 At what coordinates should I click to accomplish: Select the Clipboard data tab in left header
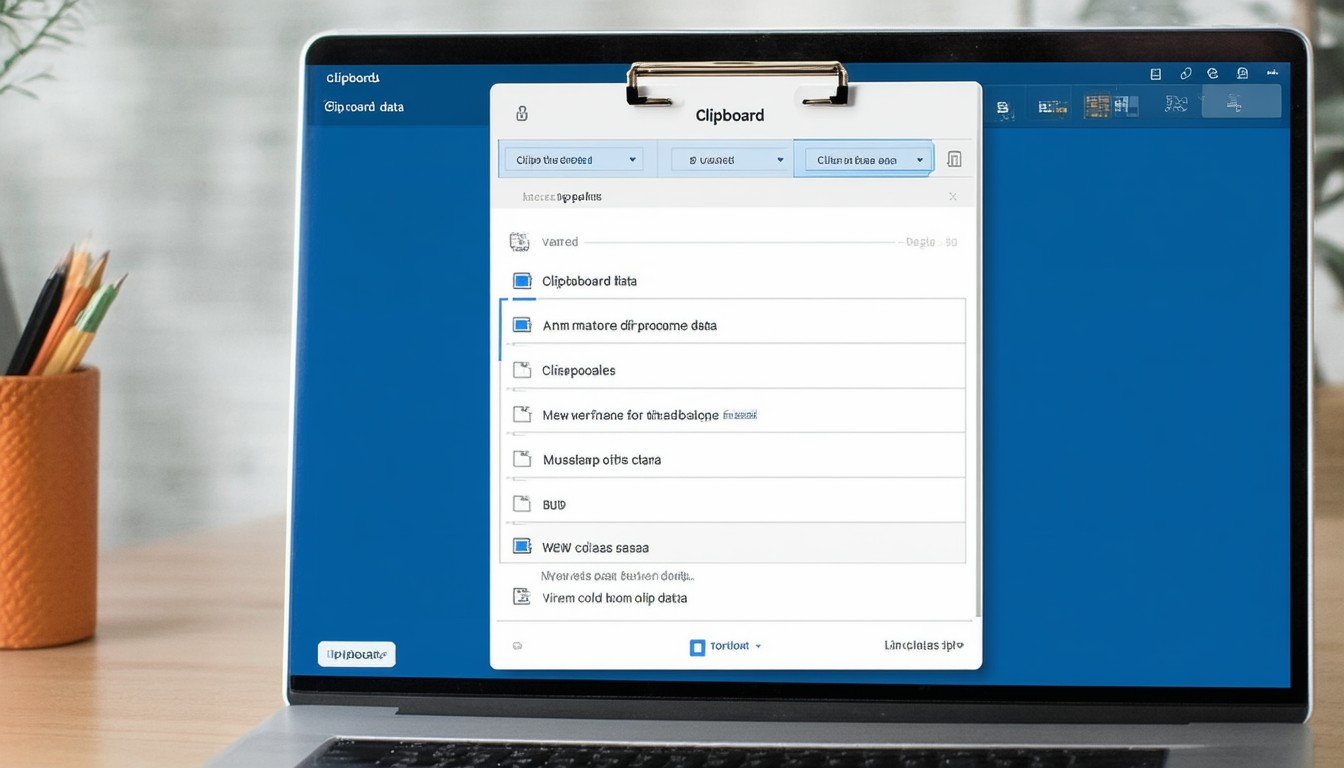click(364, 107)
